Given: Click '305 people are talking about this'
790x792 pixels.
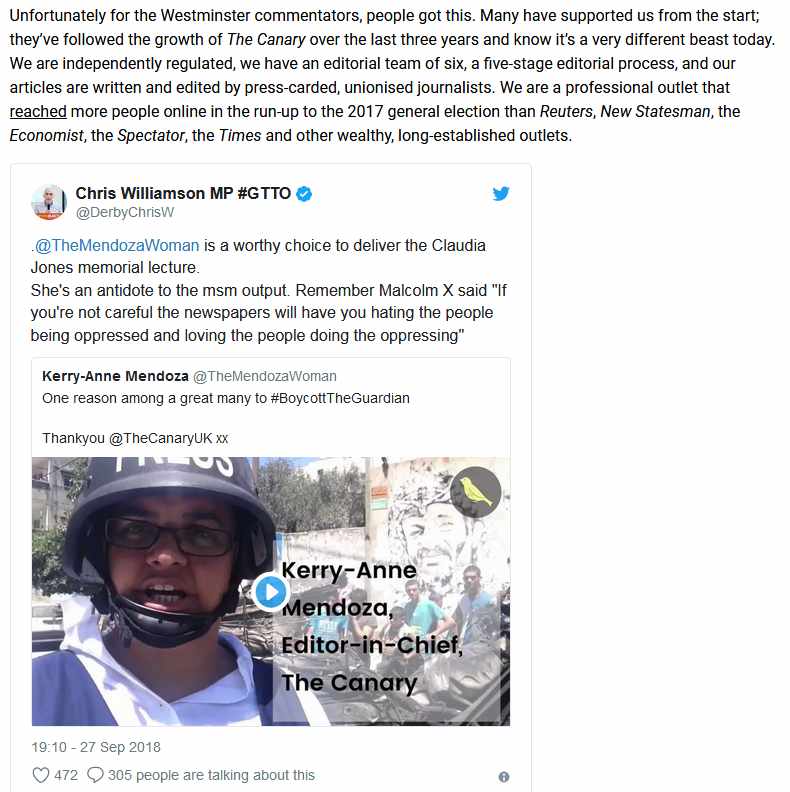Looking at the screenshot, I should click(x=211, y=775).
